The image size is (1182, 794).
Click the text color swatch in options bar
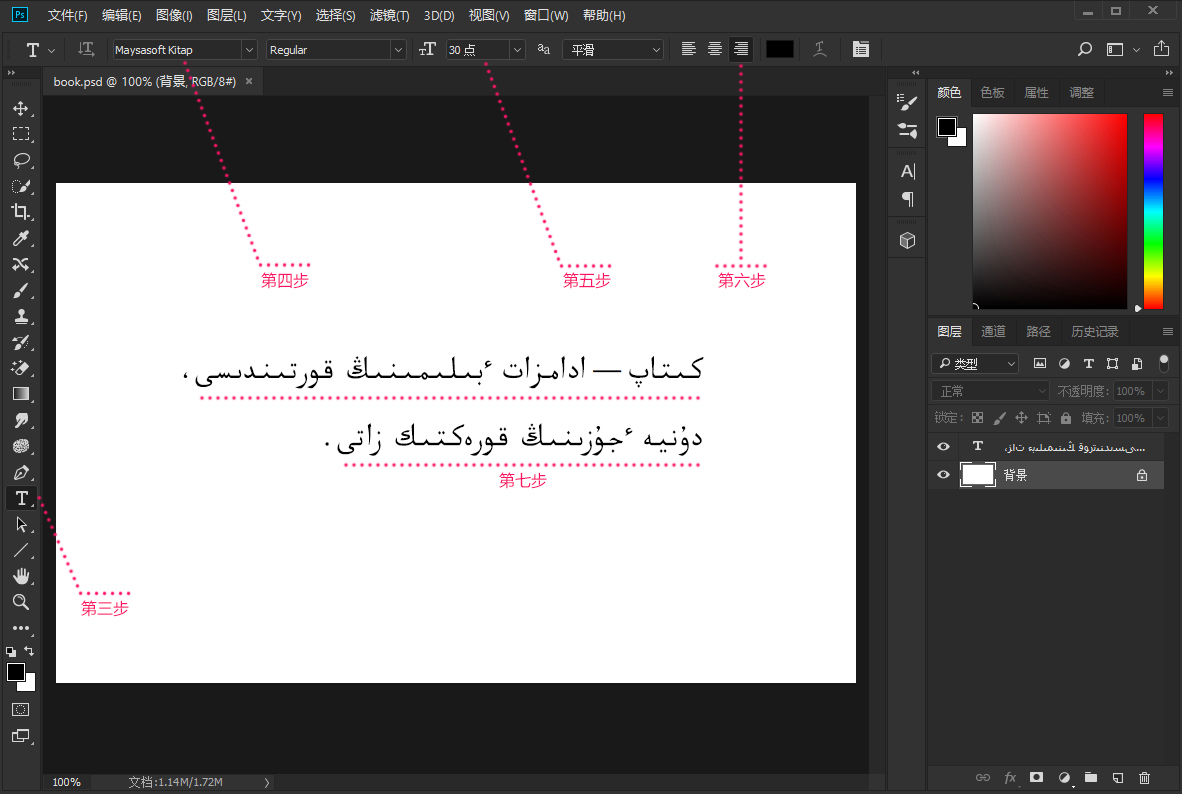tap(779, 49)
